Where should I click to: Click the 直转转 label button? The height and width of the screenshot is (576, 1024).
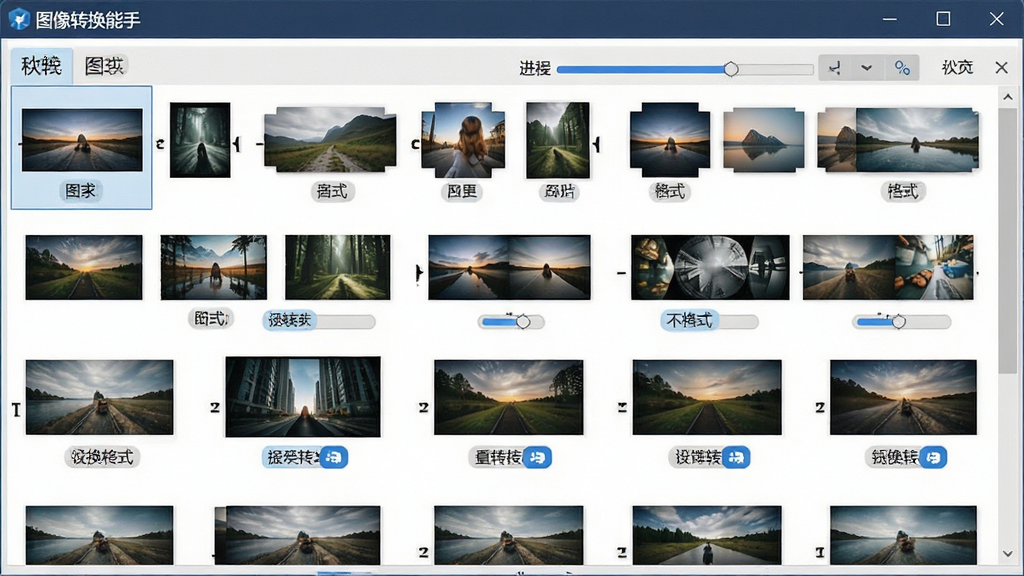coord(498,457)
